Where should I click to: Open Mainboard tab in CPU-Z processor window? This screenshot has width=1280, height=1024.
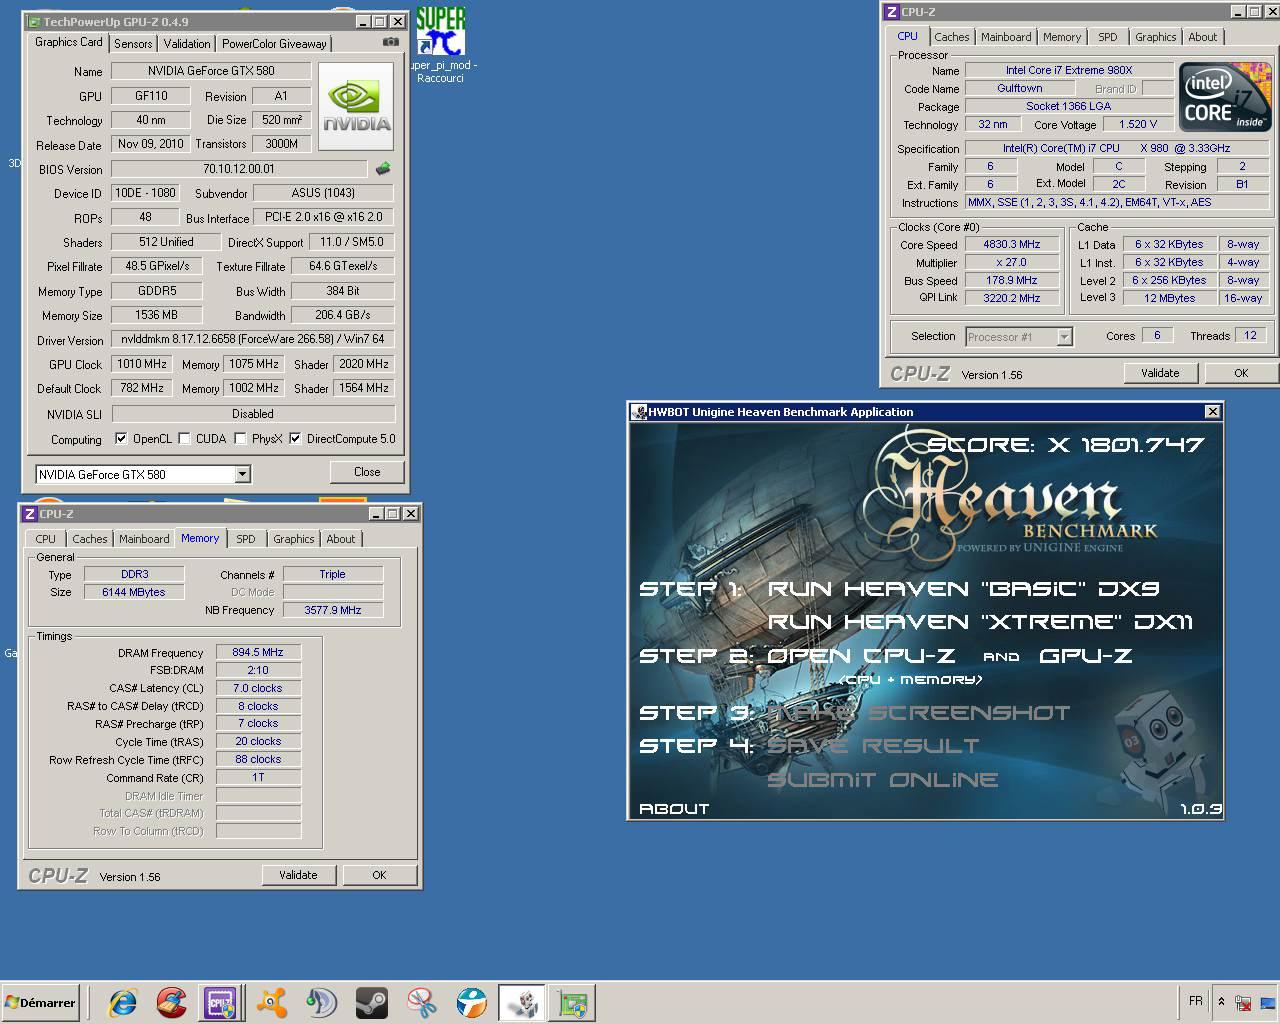coord(1006,37)
